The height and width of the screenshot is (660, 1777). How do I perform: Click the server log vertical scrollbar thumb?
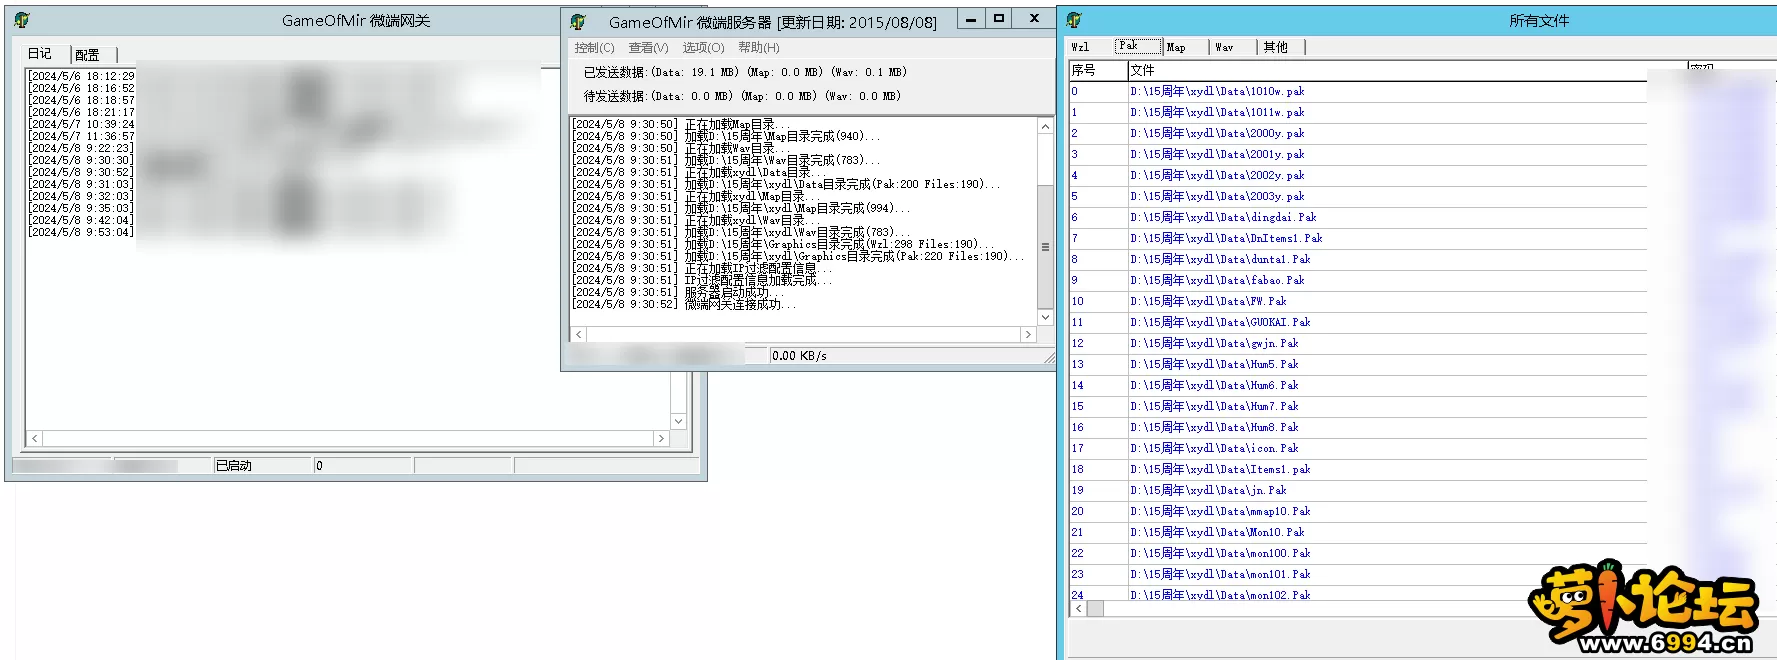point(1046,246)
